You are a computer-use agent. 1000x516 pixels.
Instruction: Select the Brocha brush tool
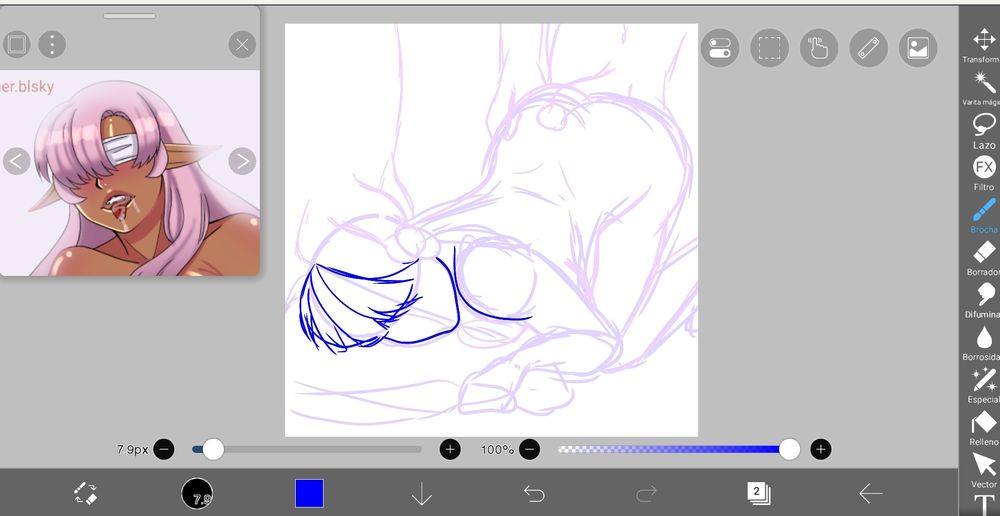point(983,215)
